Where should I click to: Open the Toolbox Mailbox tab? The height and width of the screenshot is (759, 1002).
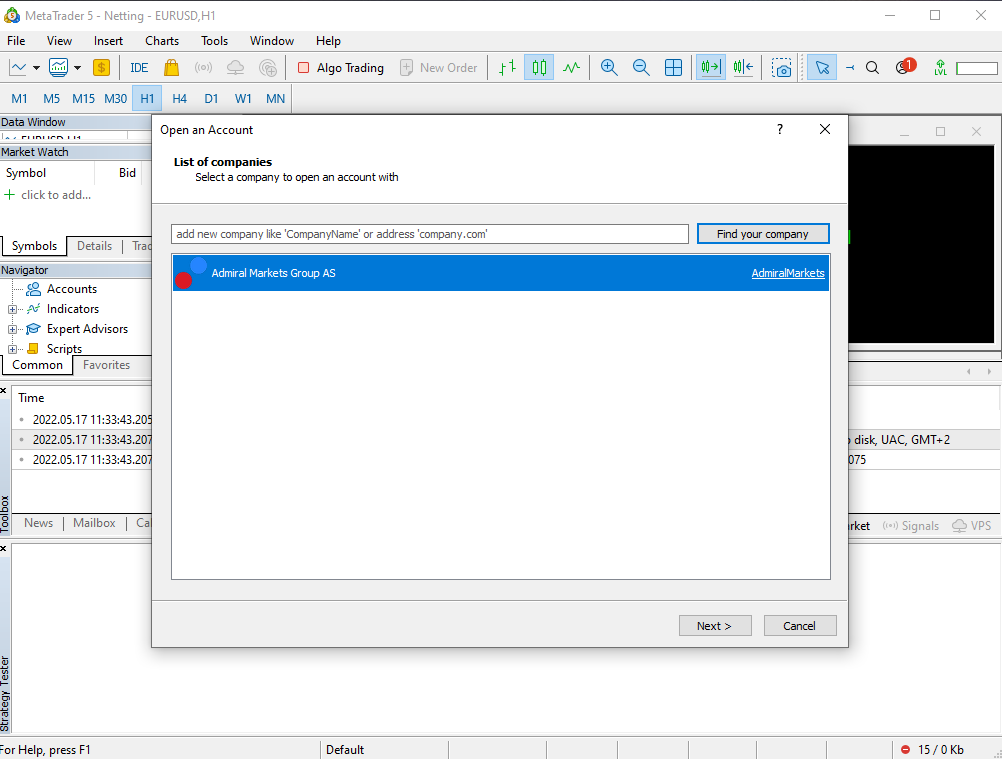94,523
